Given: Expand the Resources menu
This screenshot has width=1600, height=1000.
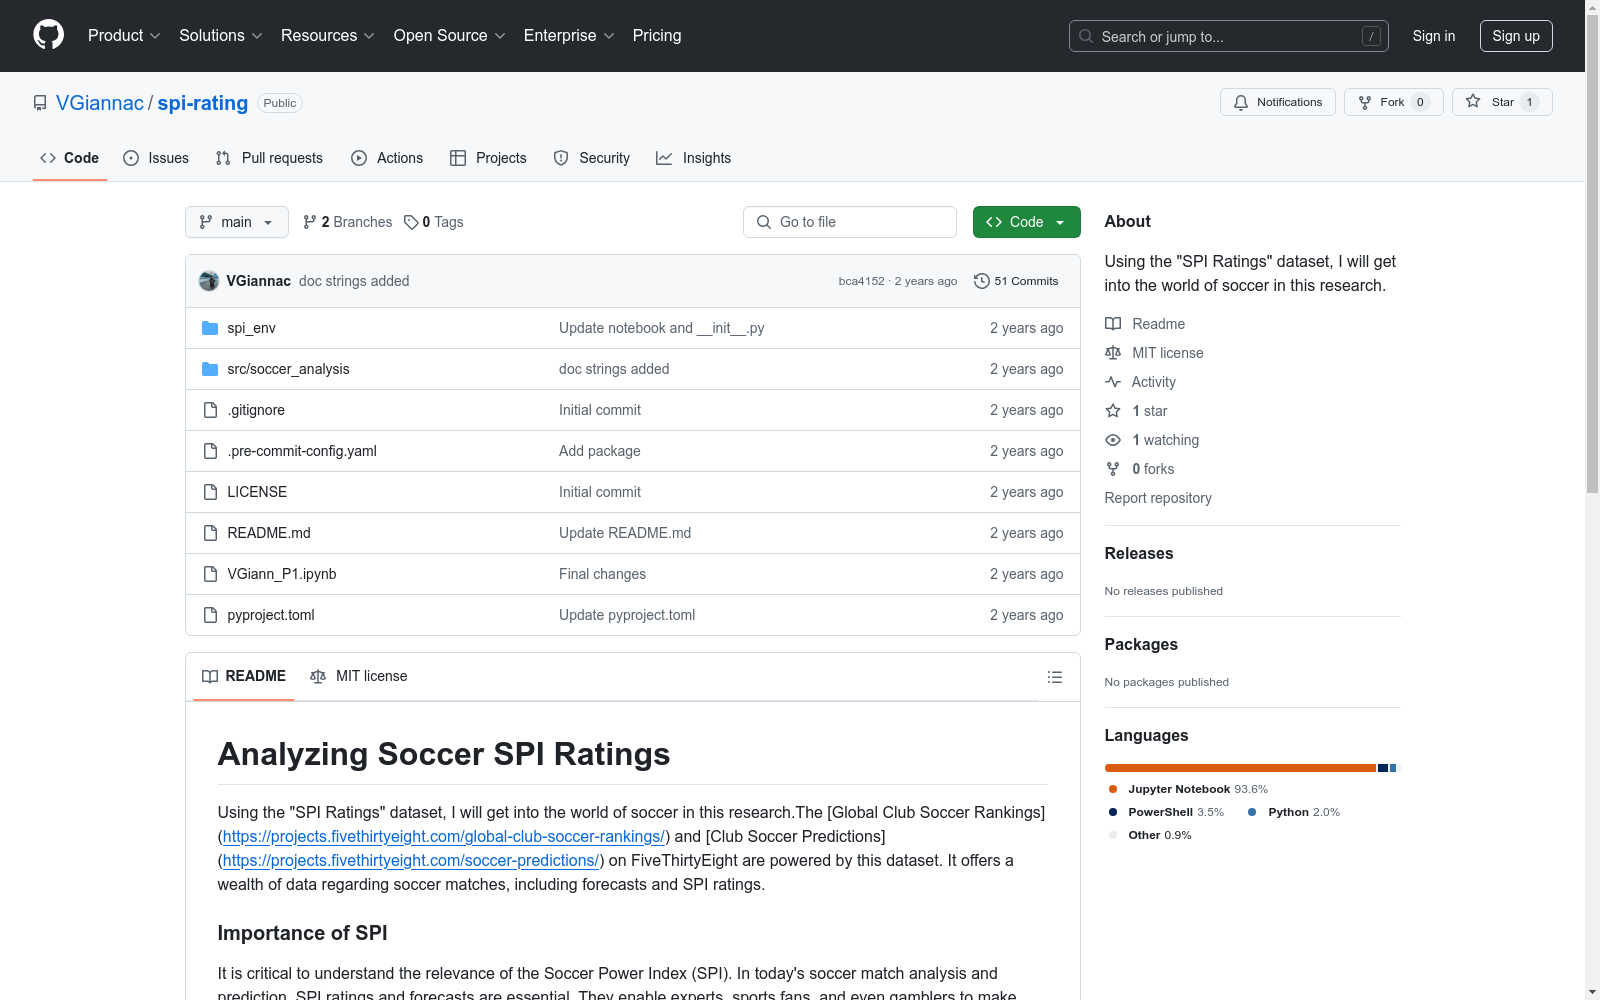Looking at the screenshot, I should (x=328, y=35).
